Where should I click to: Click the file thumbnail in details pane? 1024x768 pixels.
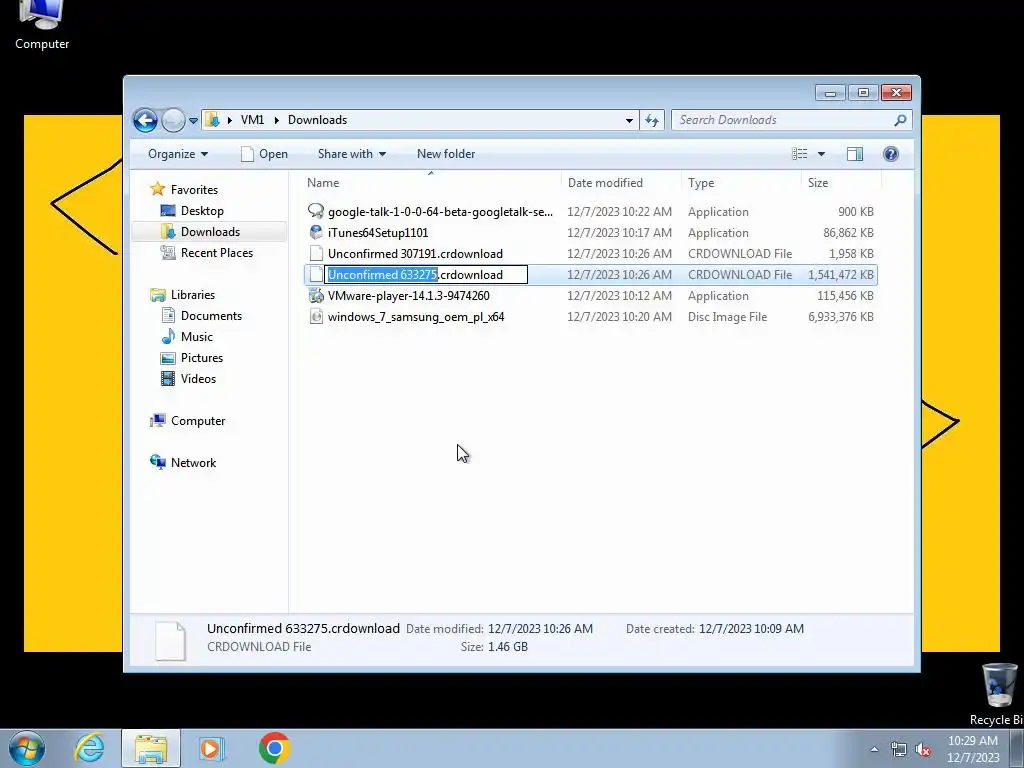click(x=170, y=641)
